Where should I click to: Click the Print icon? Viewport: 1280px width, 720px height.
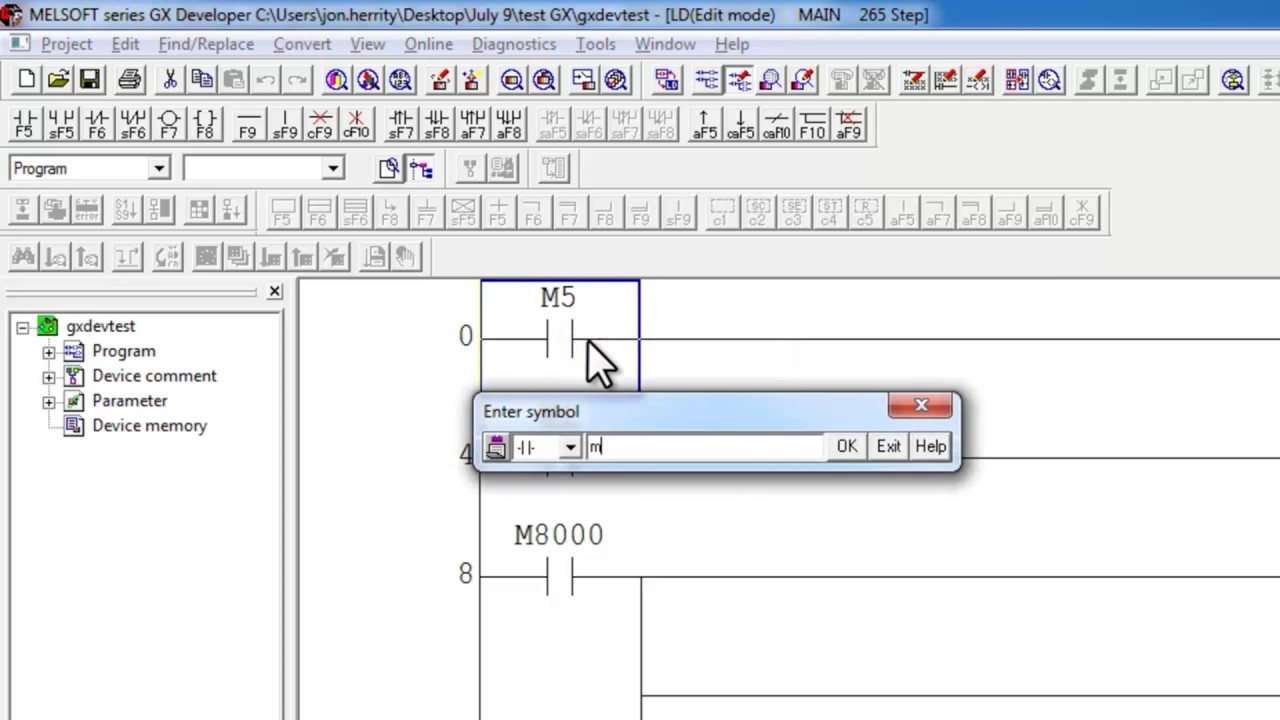129,80
